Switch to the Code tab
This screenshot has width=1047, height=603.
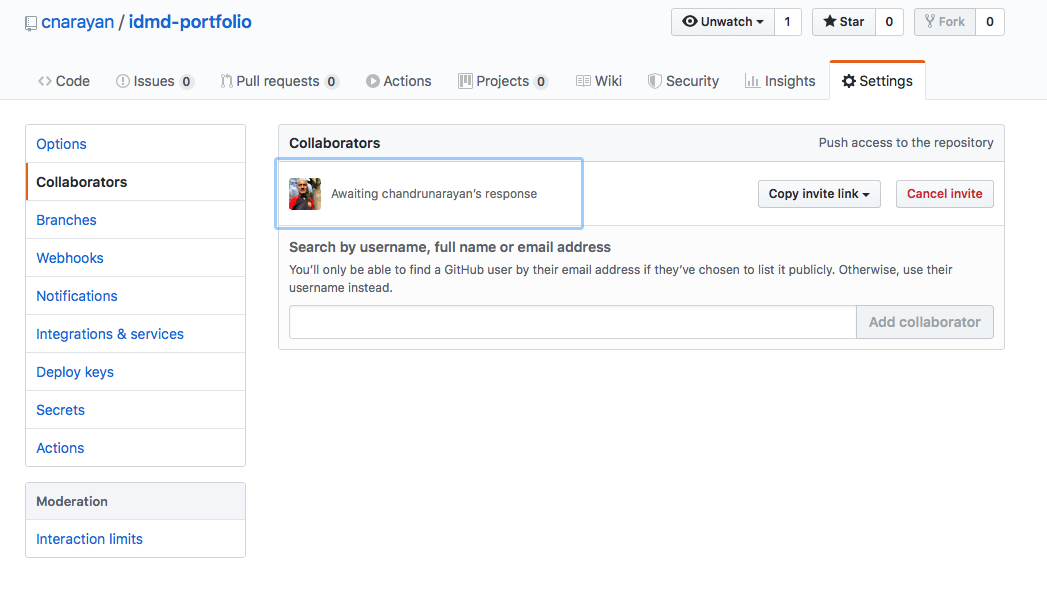(64, 81)
